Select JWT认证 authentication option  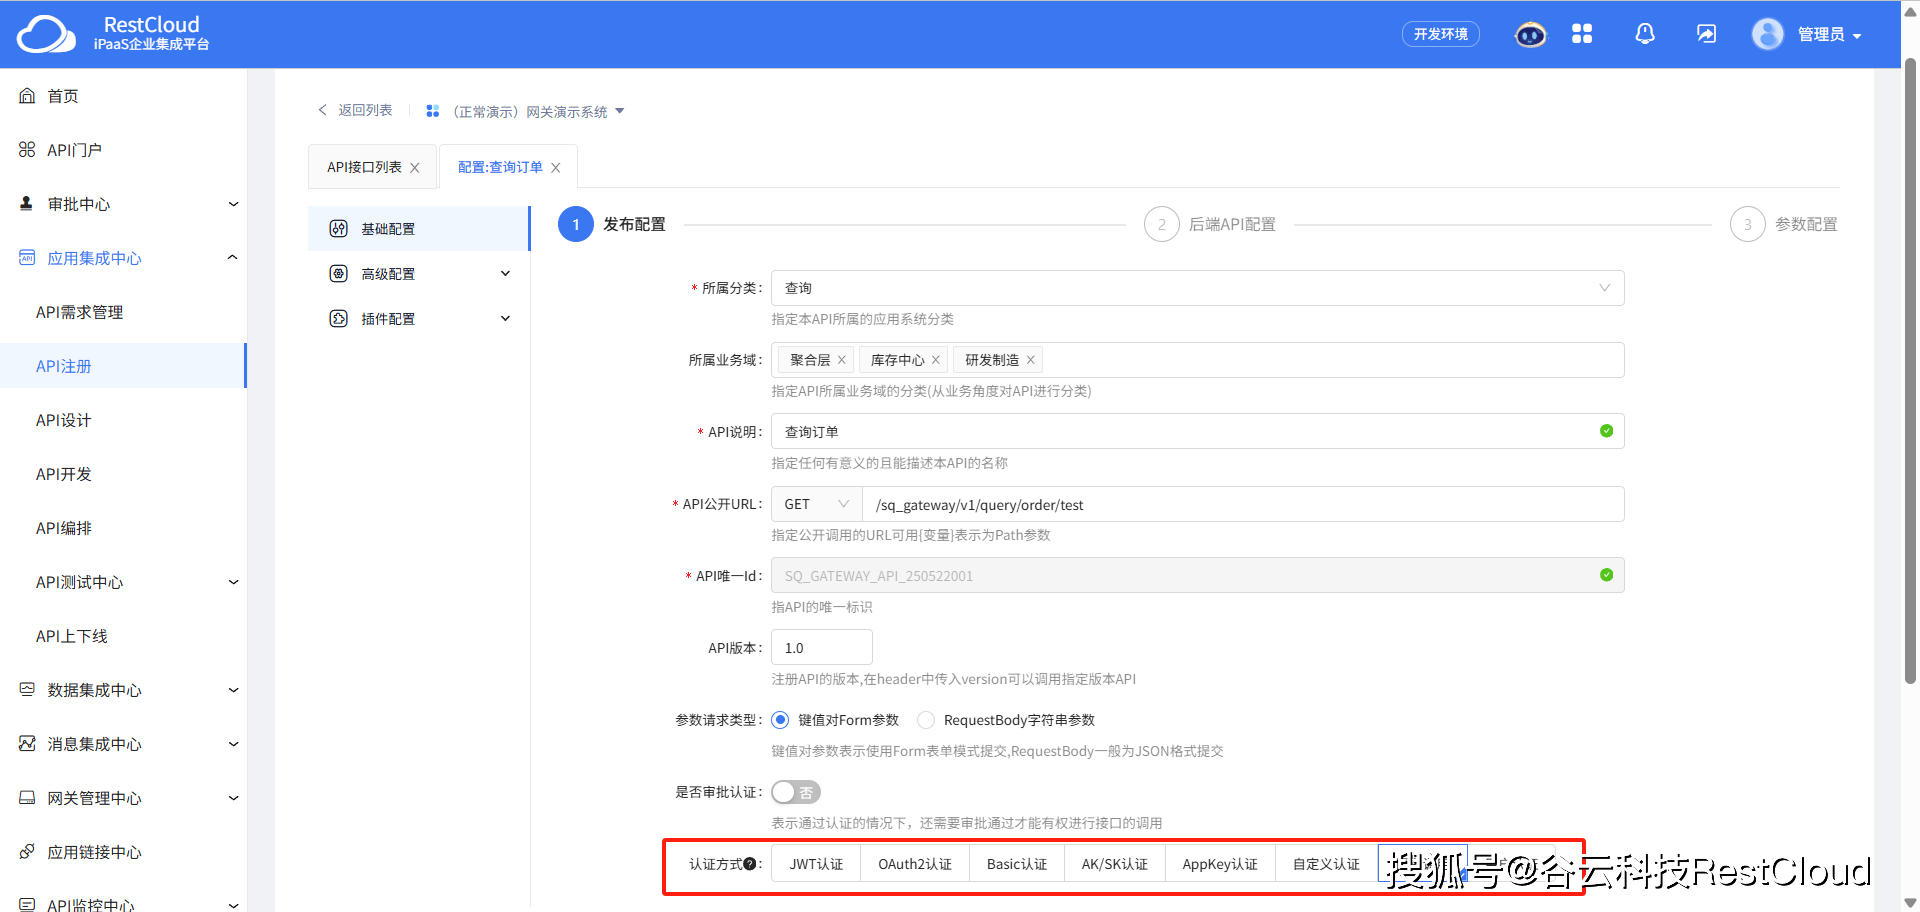coord(815,863)
